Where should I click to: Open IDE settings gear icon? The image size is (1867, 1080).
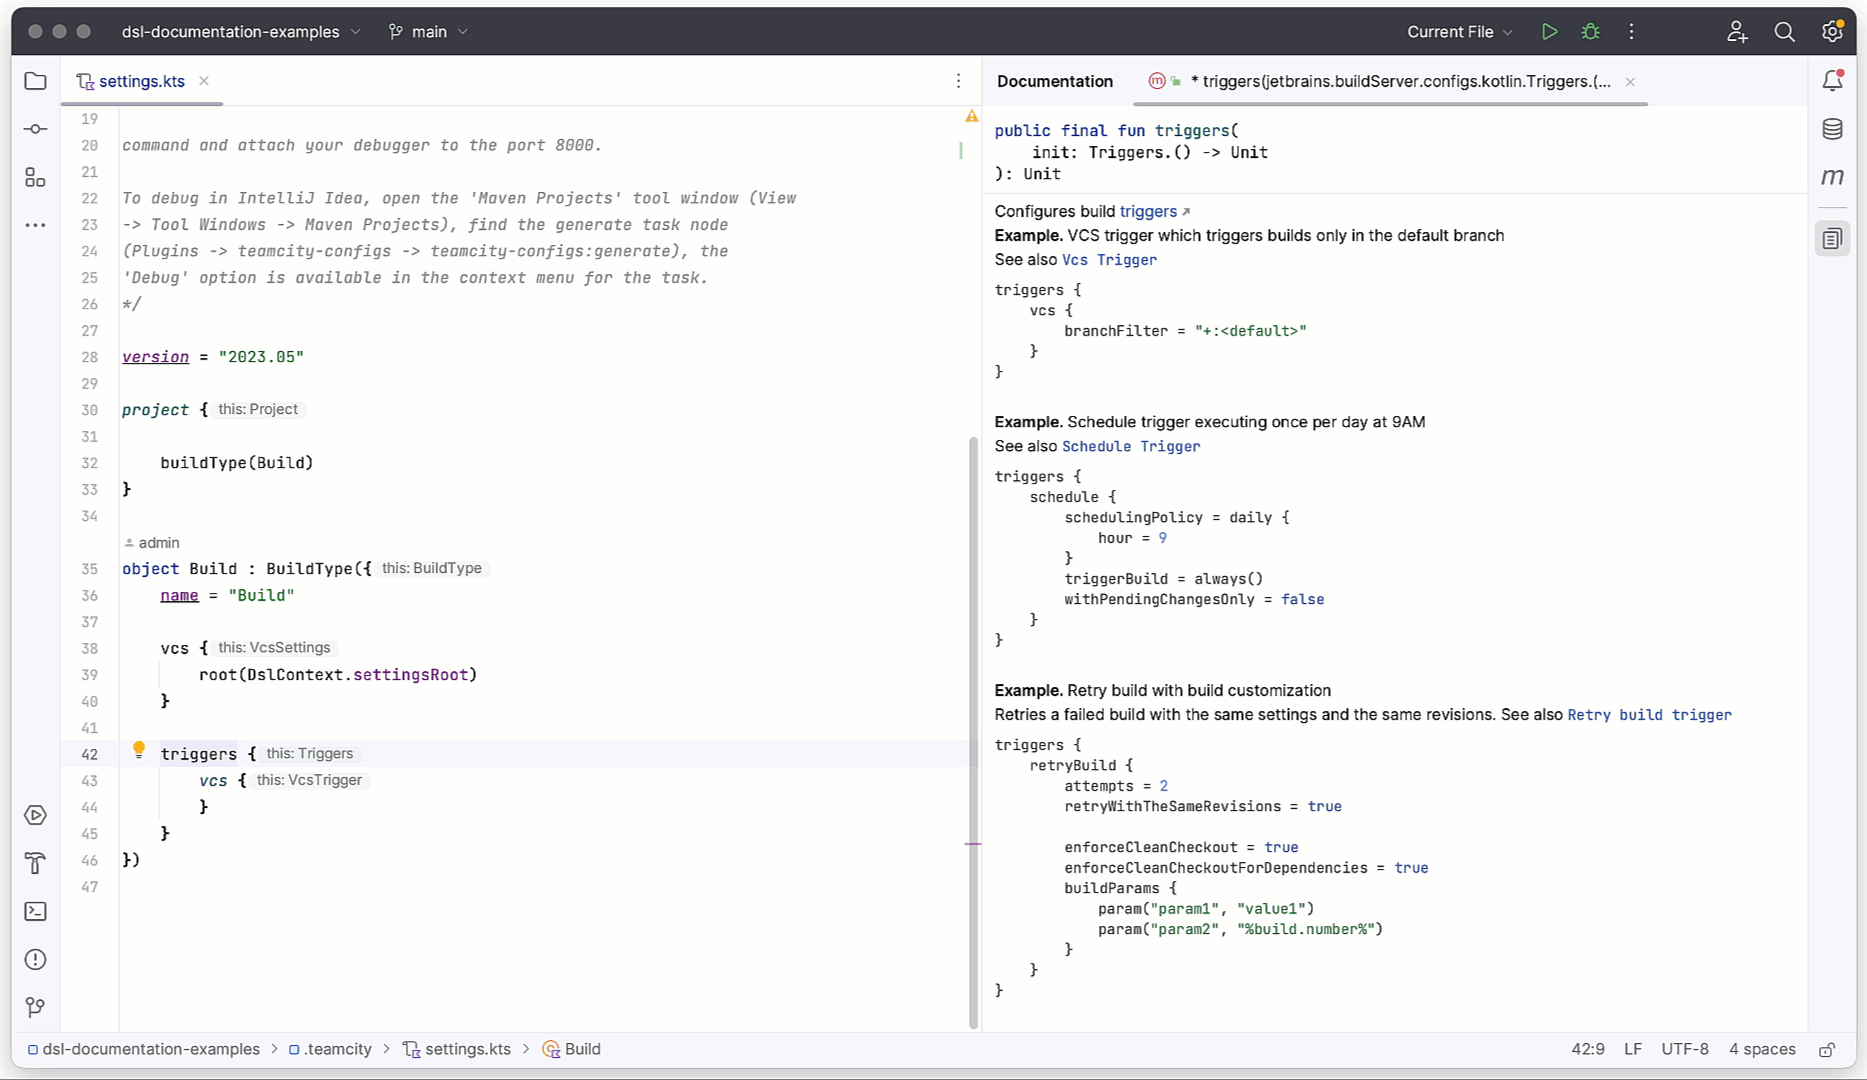click(x=1832, y=32)
